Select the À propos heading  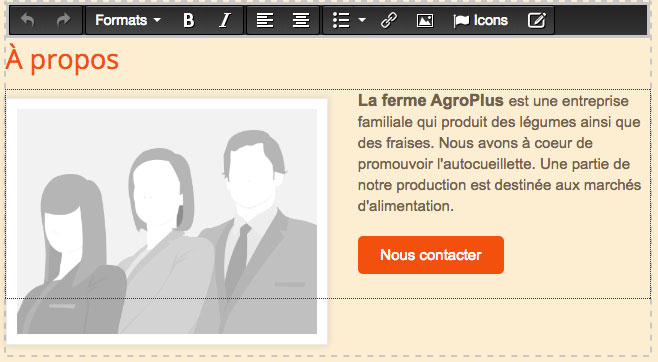tap(62, 59)
